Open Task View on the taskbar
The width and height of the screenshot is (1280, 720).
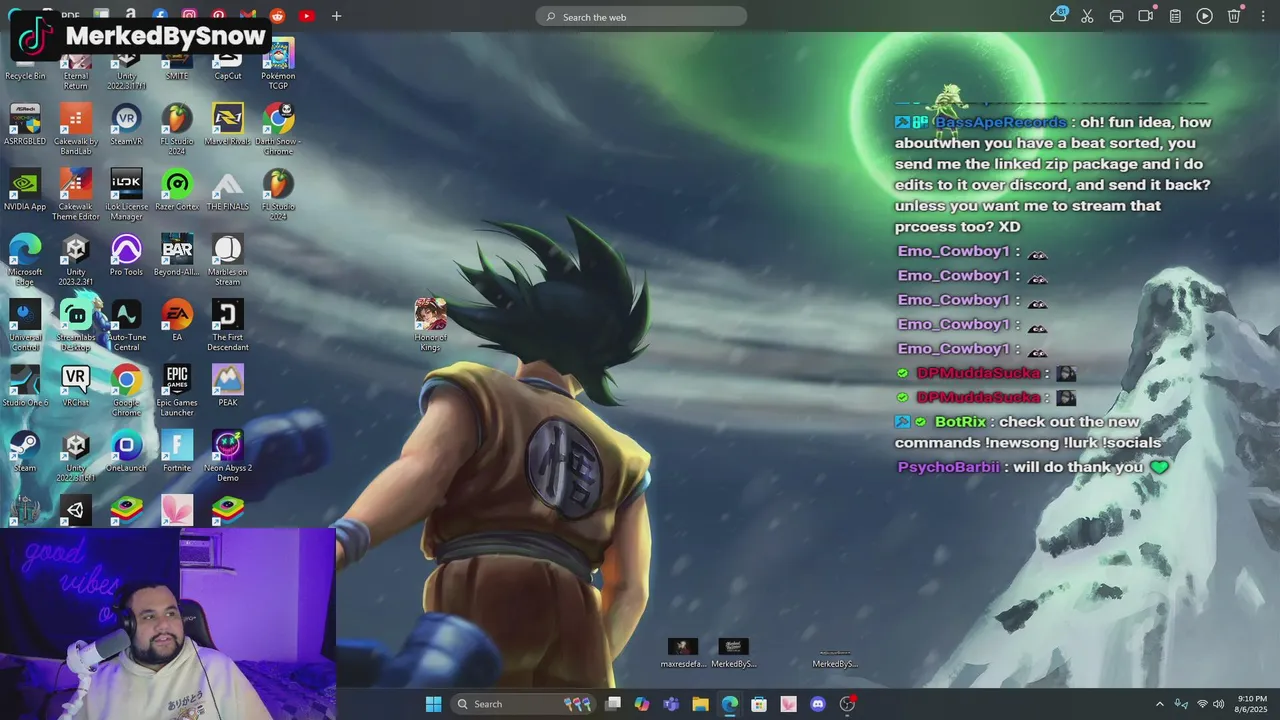click(x=613, y=704)
